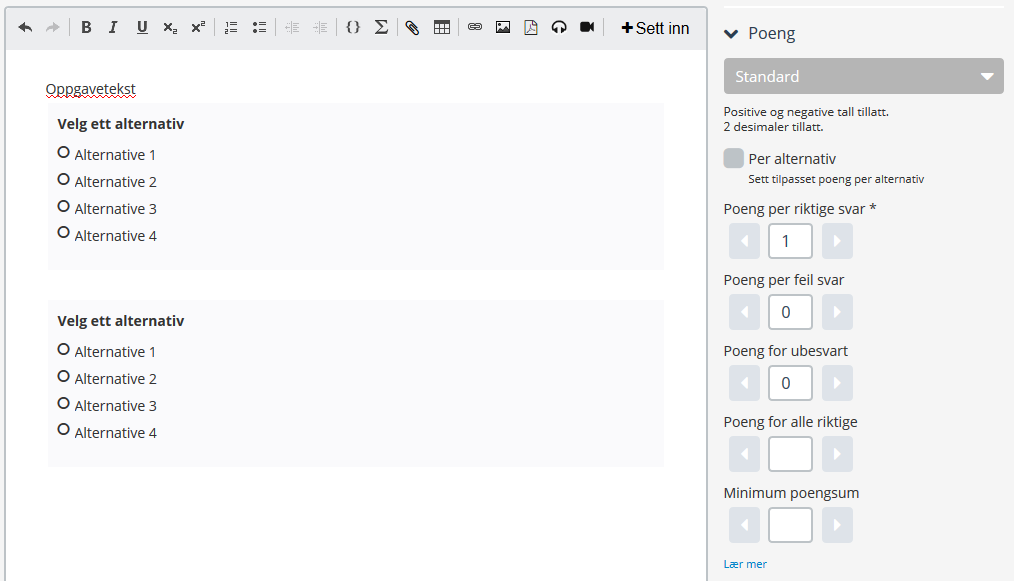This screenshot has height=581, width=1014.
Task: Select Alternative 3 in the second question
Action: pyautogui.click(x=64, y=404)
